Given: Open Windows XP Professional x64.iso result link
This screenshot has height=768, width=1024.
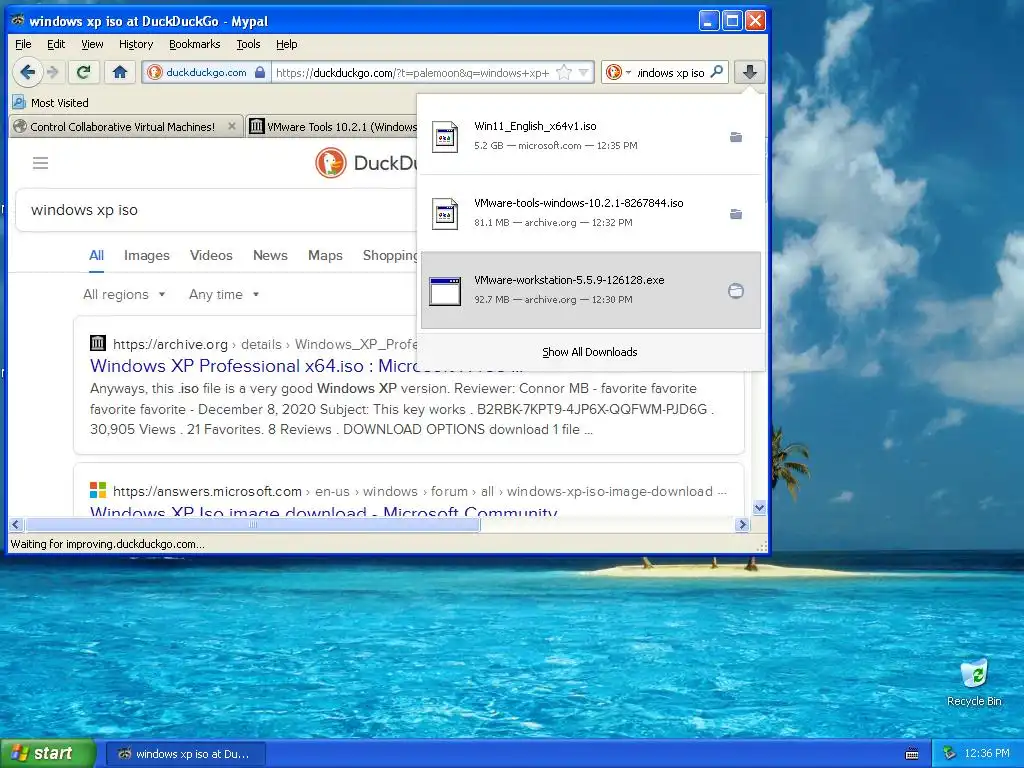Looking at the screenshot, I should [253, 366].
